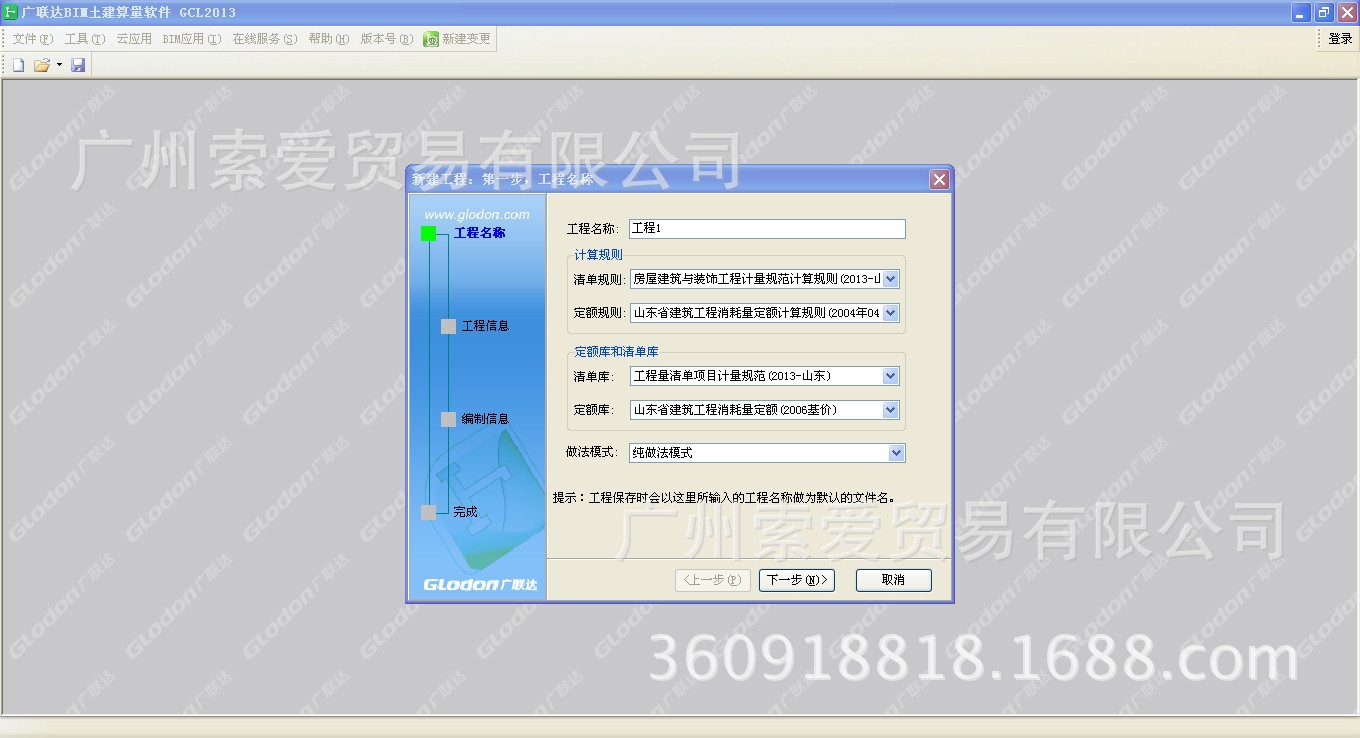Open the 版本号 menu

click(386, 39)
